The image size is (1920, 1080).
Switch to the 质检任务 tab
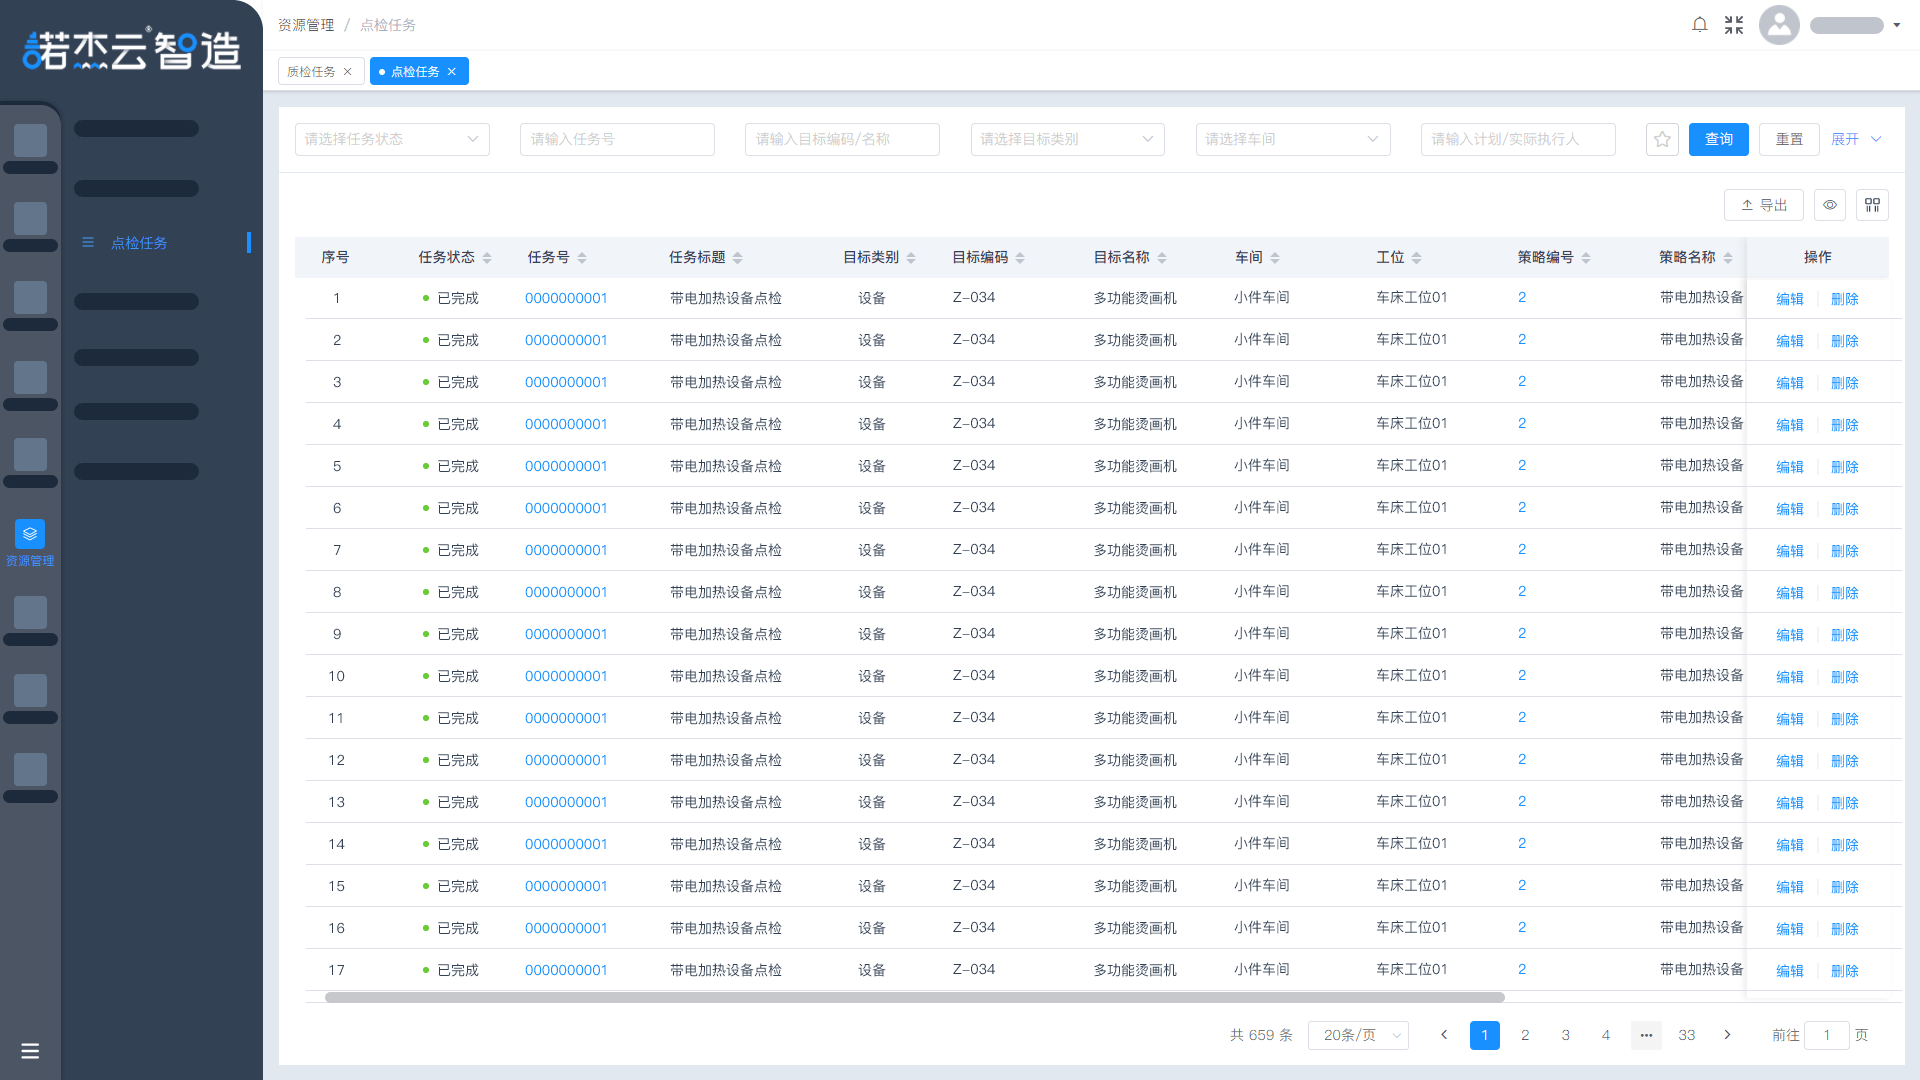coord(311,72)
